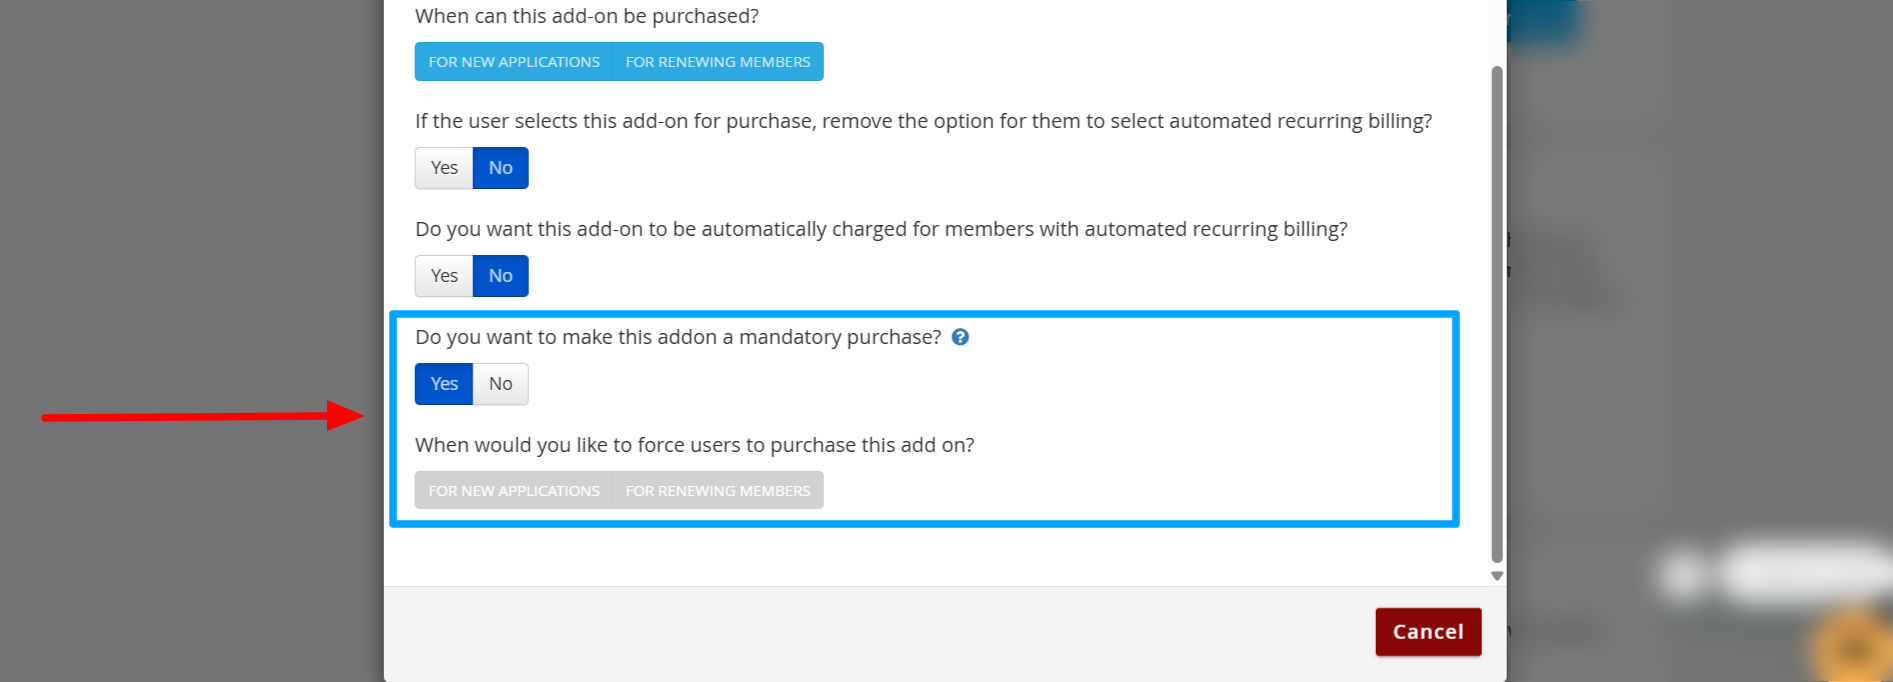Set mandatory purchase to No
The width and height of the screenshot is (1893, 682).
pos(500,384)
